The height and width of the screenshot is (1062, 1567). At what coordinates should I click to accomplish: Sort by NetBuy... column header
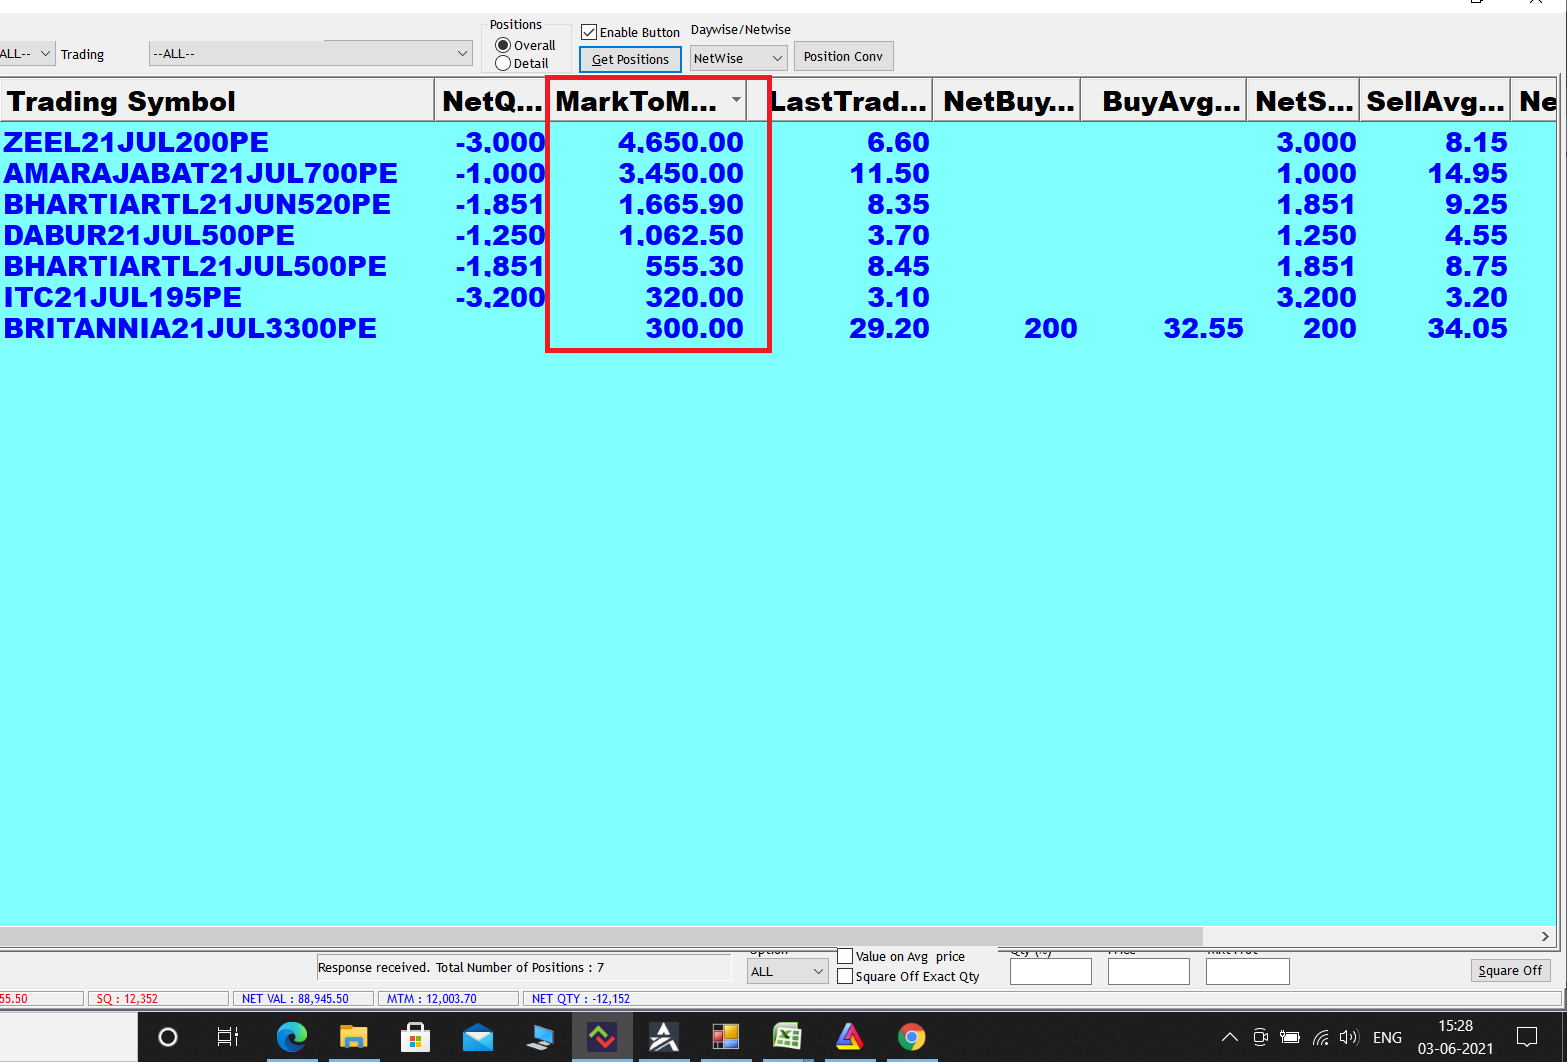(1007, 101)
